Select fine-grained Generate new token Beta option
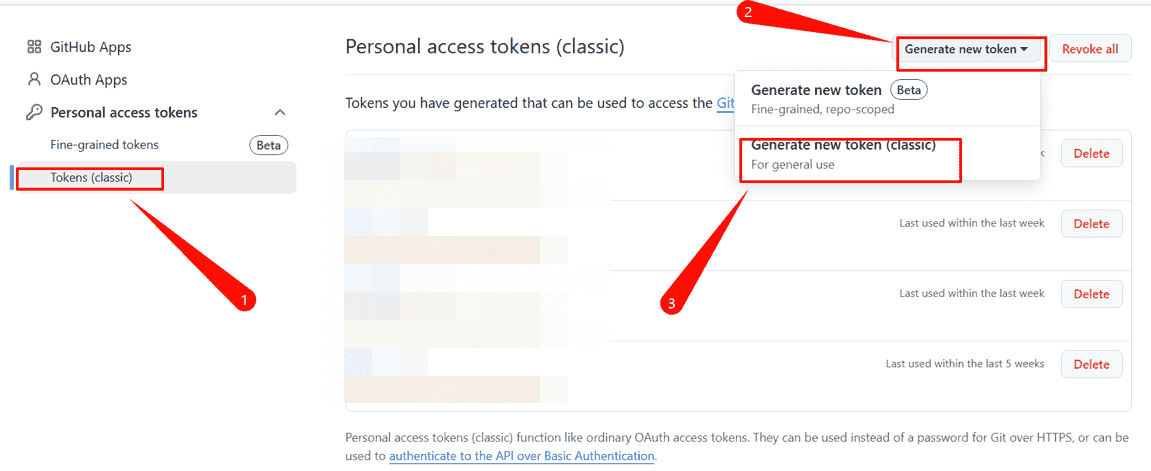Viewport: 1151px width, 471px height. point(851,99)
